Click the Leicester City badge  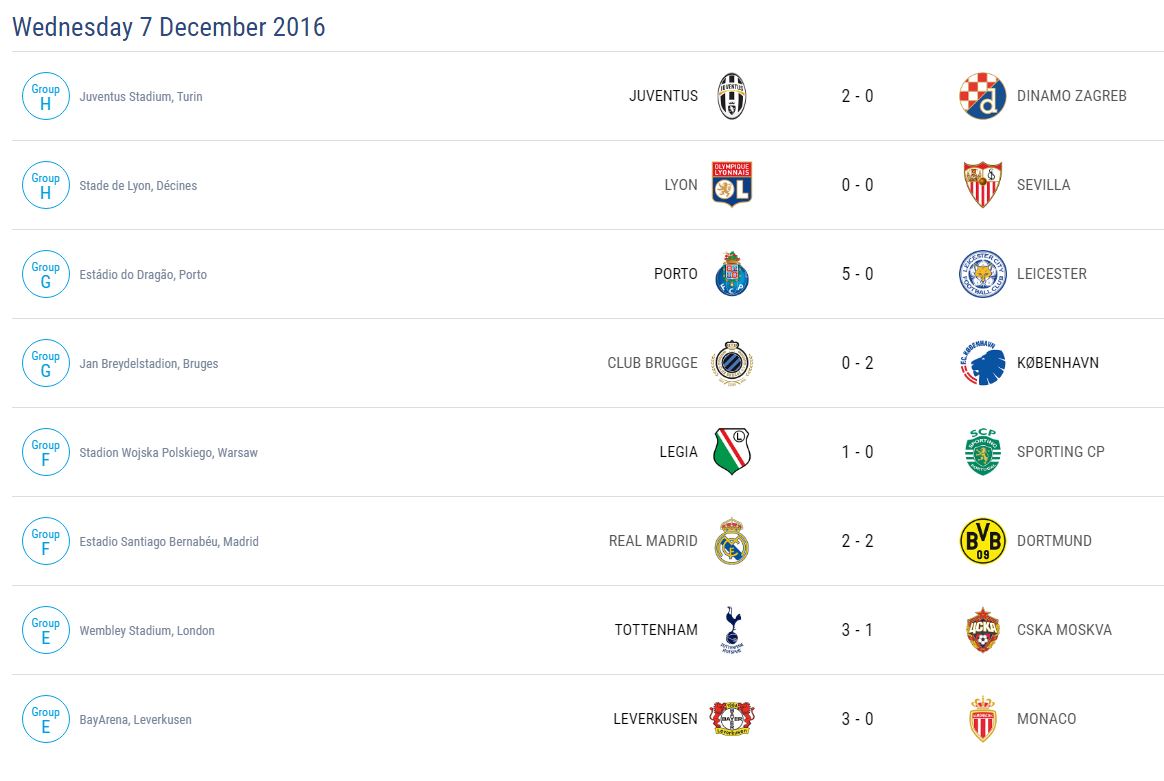pos(982,274)
